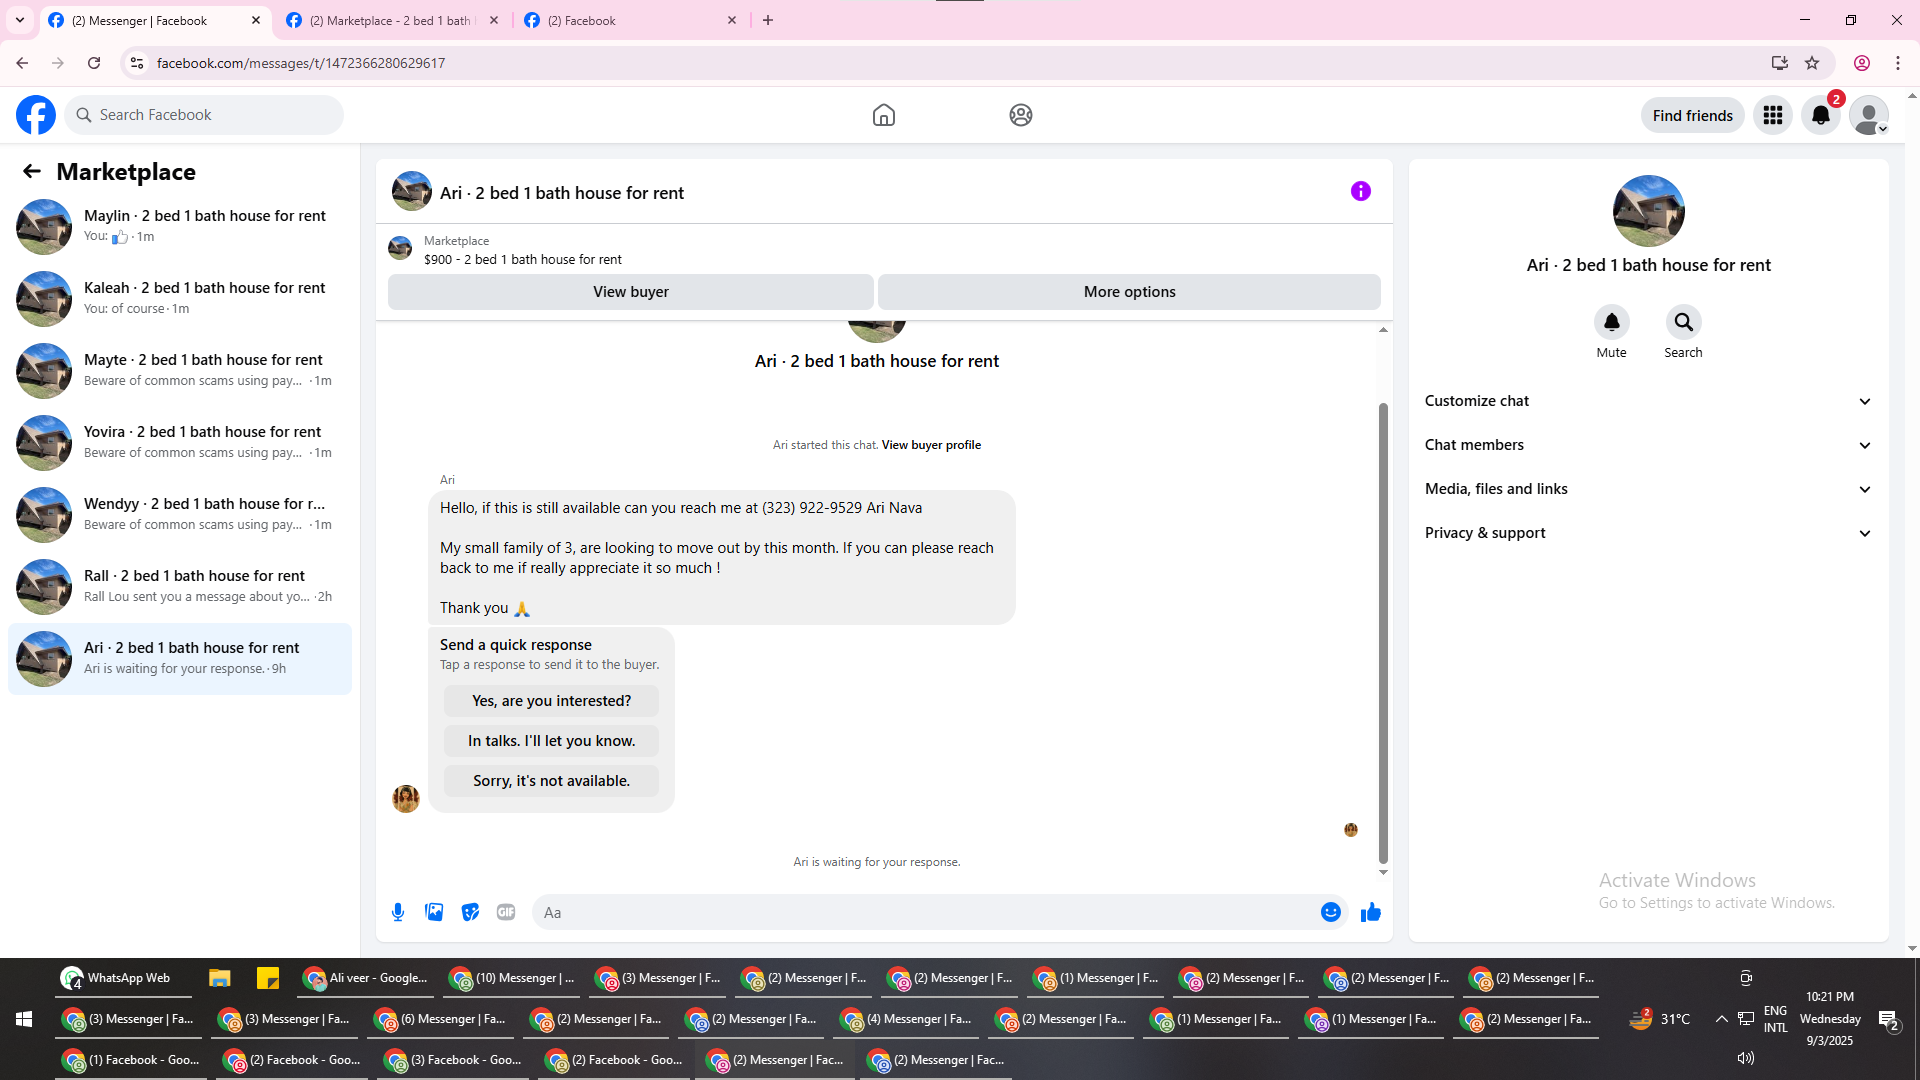Open conversation information purple icon
1920x1080 pixels.
(1361, 191)
